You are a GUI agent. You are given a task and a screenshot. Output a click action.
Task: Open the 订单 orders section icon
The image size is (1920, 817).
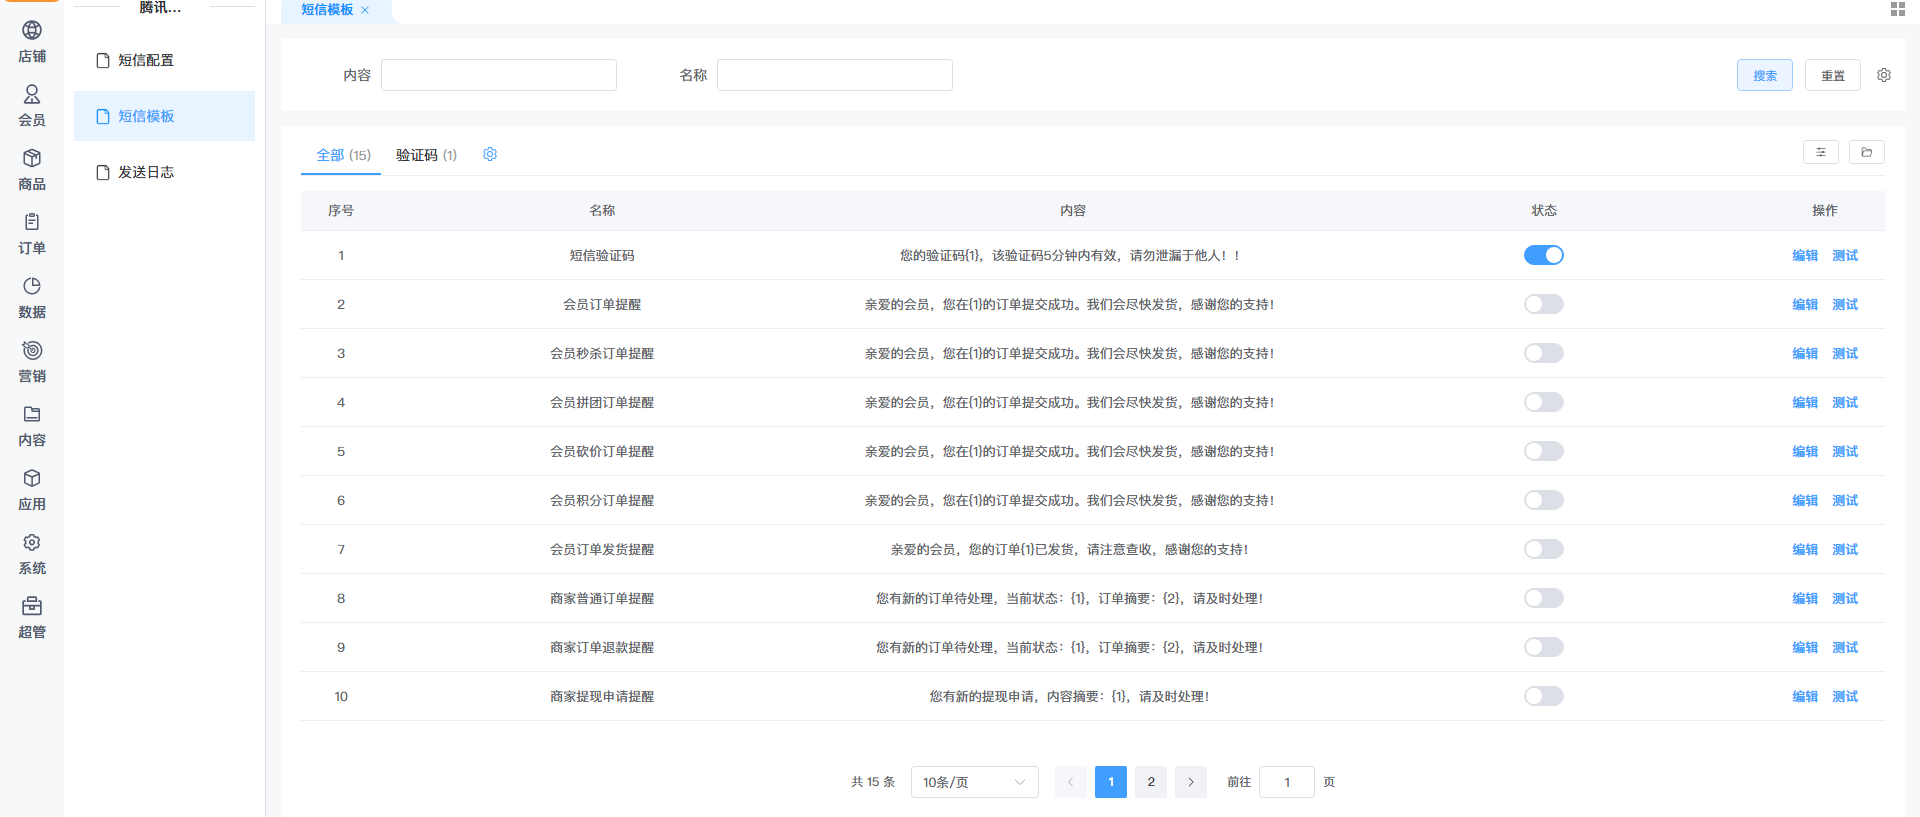click(x=32, y=222)
